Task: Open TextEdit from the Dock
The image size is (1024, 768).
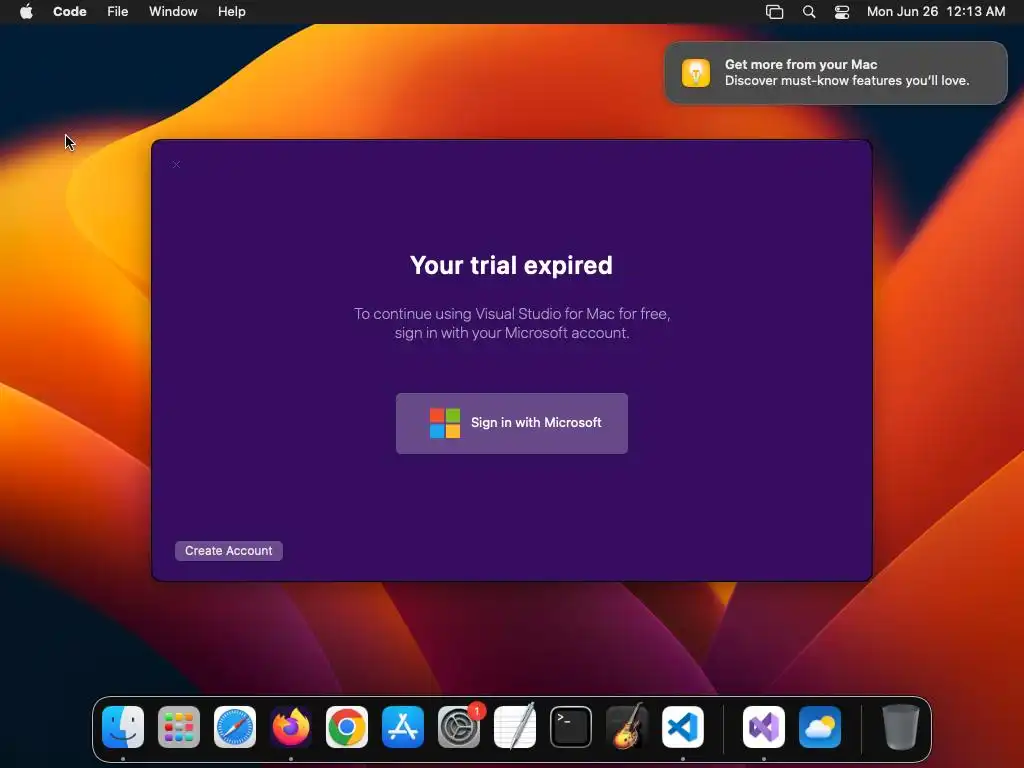Action: (x=515, y=727)
